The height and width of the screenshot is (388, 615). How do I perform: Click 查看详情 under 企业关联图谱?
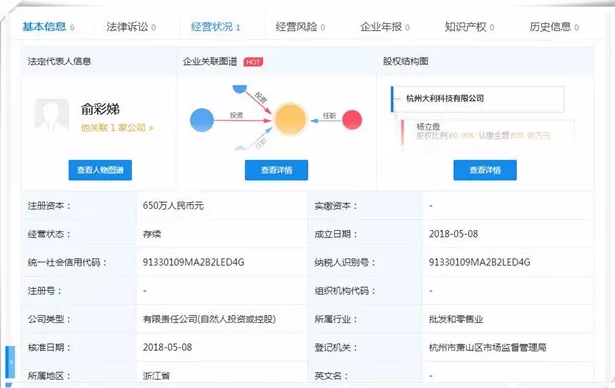coord(277,170)
